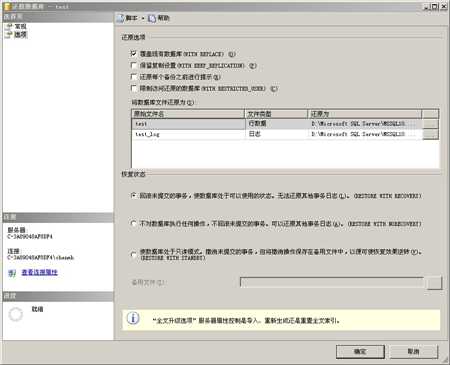Image resolution: width=450 pixels, height=365 pixels.
Task: Maximize the restore database window
Action: (x=435, y=6)
